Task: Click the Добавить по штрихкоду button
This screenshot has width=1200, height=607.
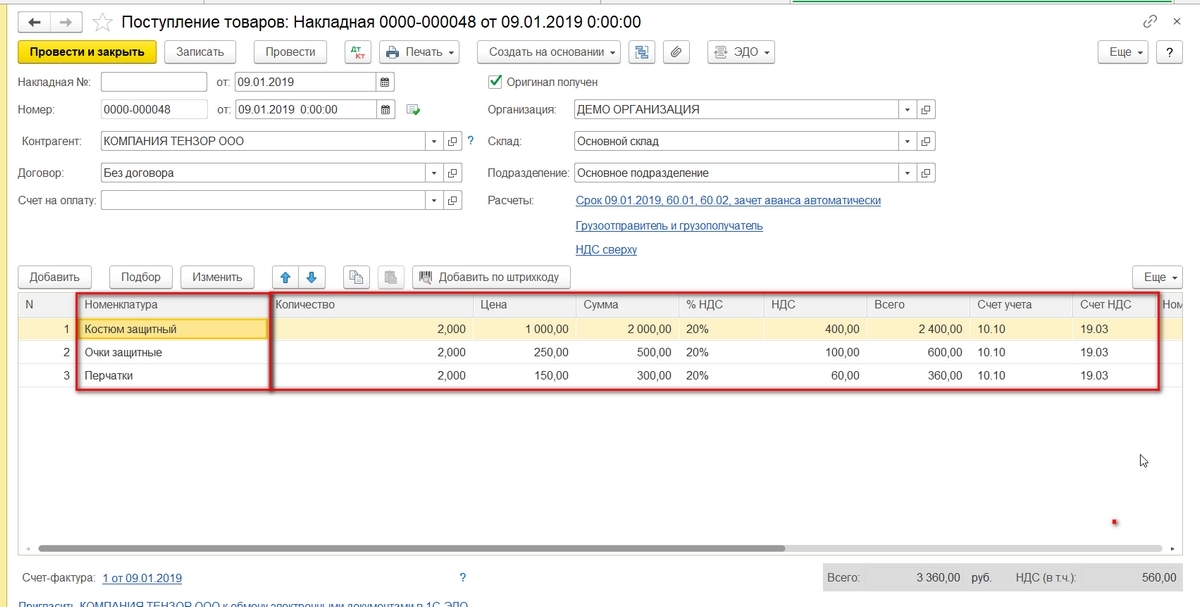Action: pyautogui.click(x=491, y=277)
